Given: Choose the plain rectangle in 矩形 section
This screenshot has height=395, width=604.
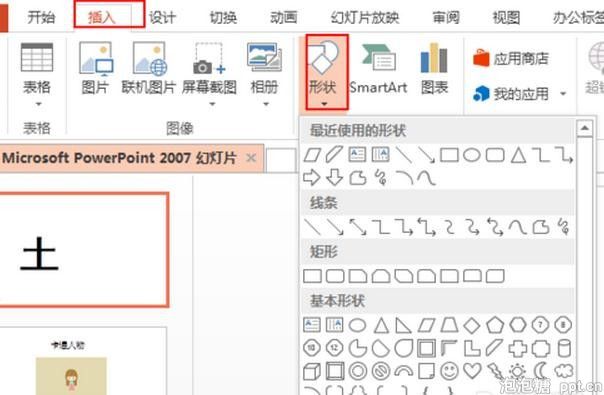Looking at the screenshot, I should click(312, 276).
